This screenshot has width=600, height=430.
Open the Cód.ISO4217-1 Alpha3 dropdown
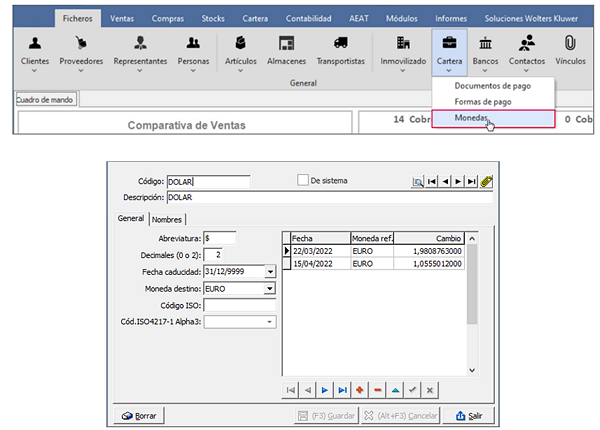click(x=270, y=322)
